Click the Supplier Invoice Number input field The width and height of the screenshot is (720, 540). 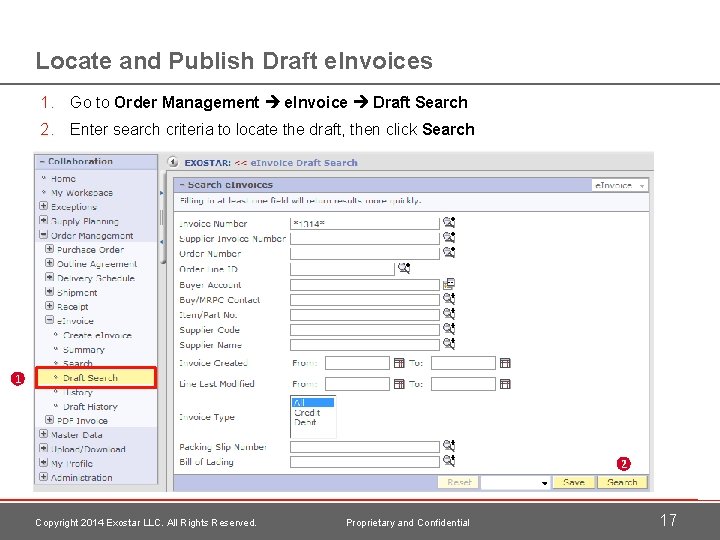(365, 238)
